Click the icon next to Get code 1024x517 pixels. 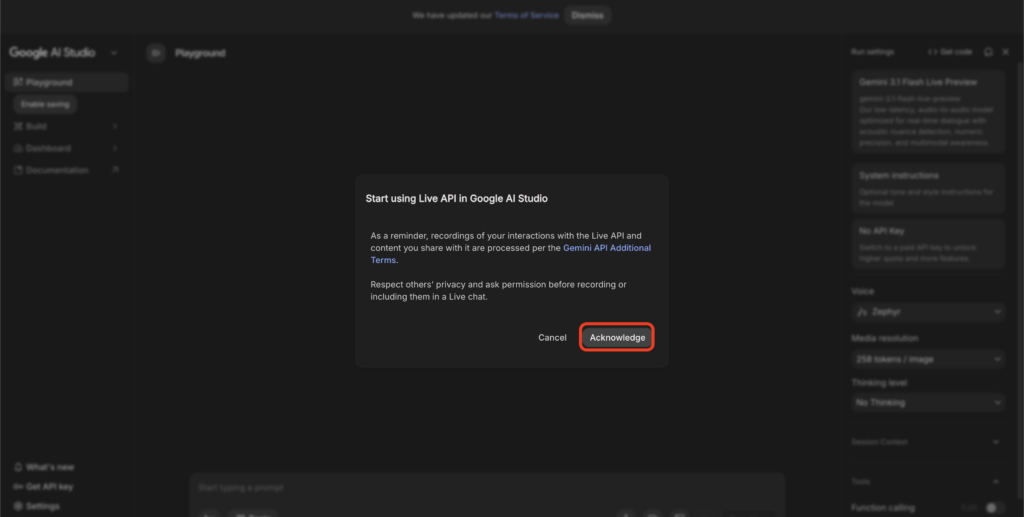989,52
